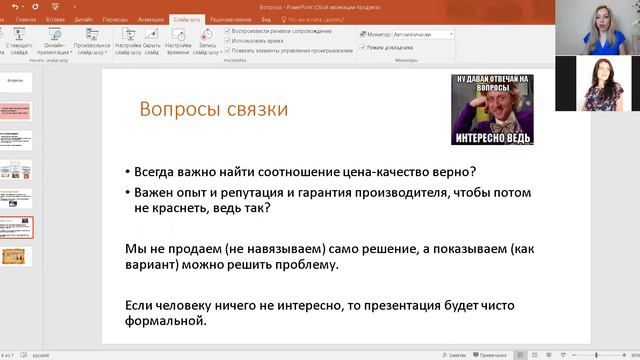Click the русский language indicator in status bar

[41, 356]
